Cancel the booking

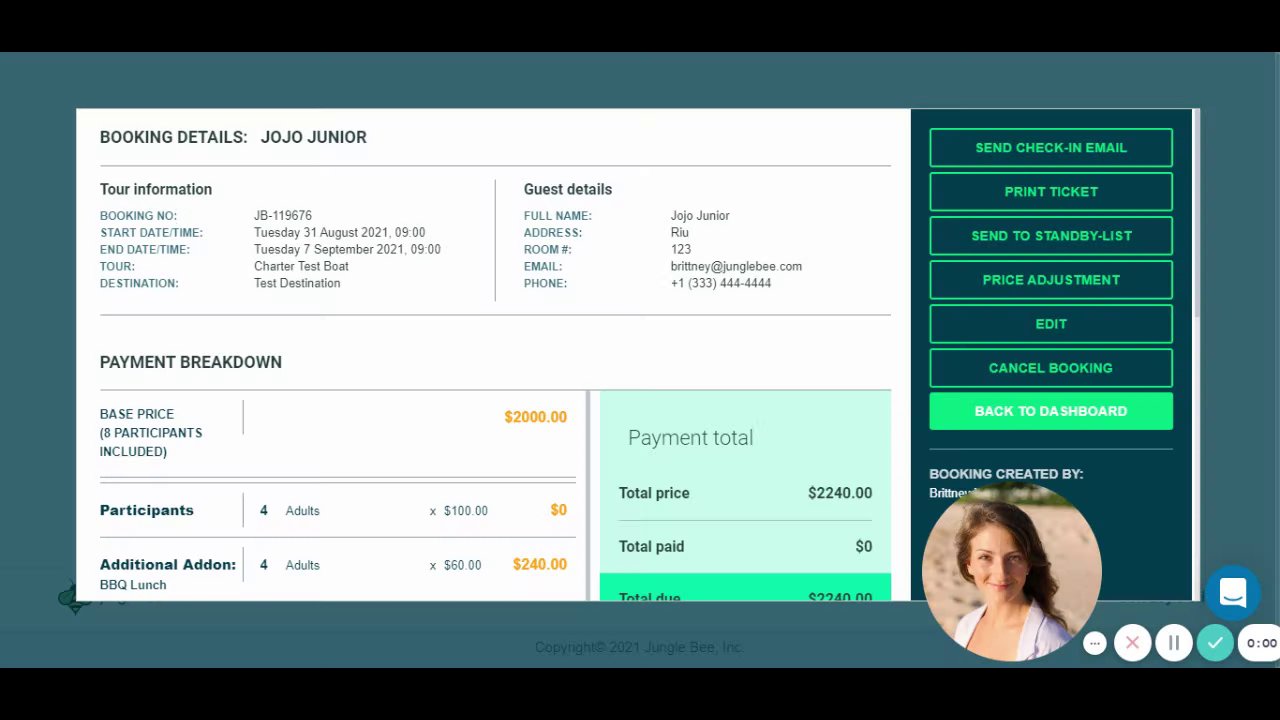[x=1051, y=368]
